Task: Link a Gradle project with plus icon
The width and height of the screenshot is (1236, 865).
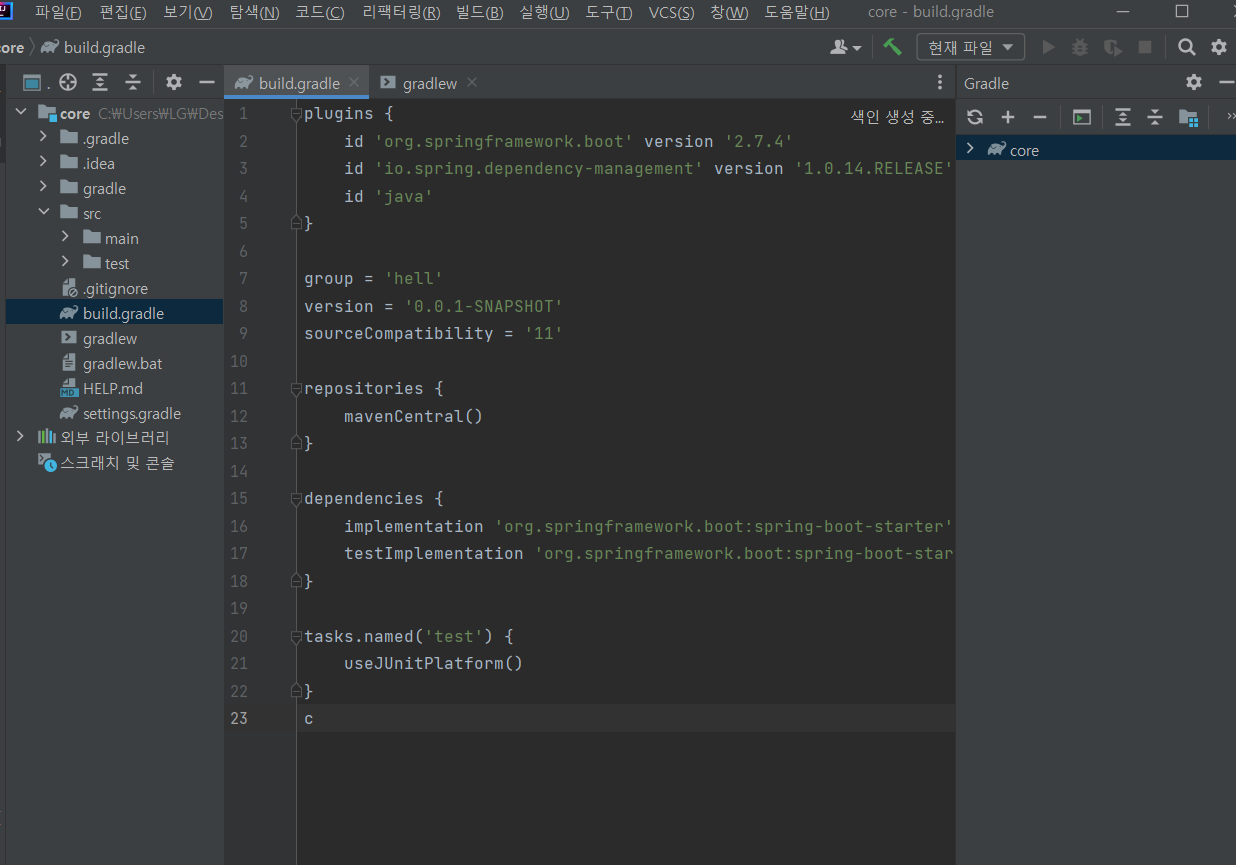Action: point(1008,117)
